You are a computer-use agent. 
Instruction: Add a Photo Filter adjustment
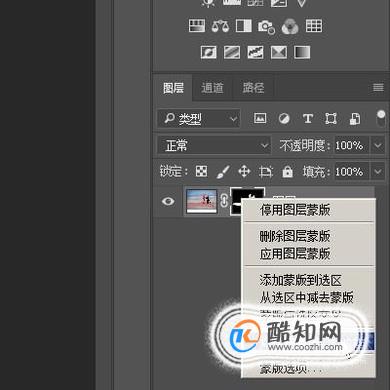(x=267, y=27)
